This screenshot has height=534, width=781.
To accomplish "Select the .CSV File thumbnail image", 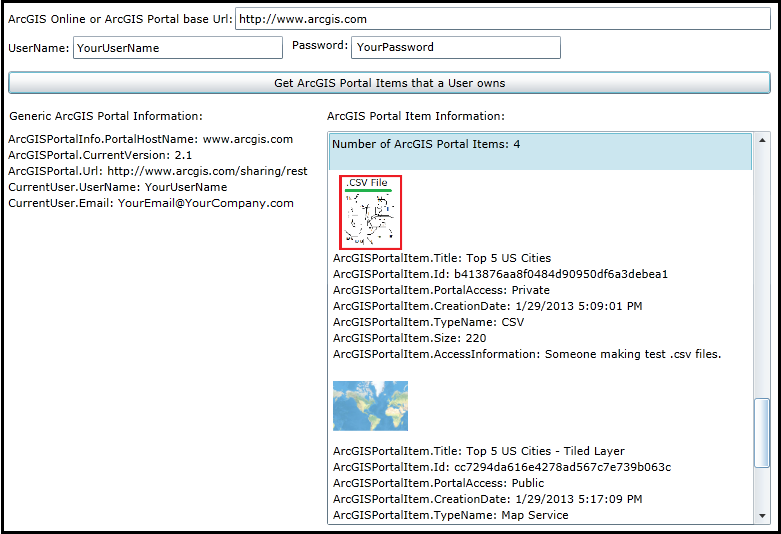I will coord(370,212).
